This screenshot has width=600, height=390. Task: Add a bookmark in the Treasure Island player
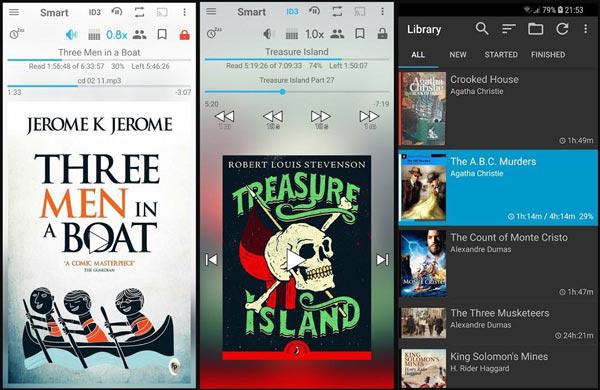tap(360, 34)
